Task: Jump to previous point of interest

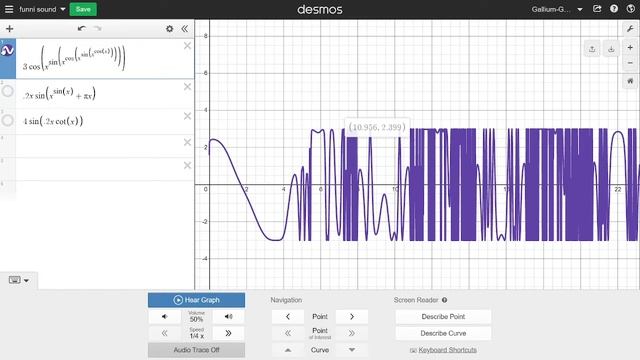Action: coord(288,333)
